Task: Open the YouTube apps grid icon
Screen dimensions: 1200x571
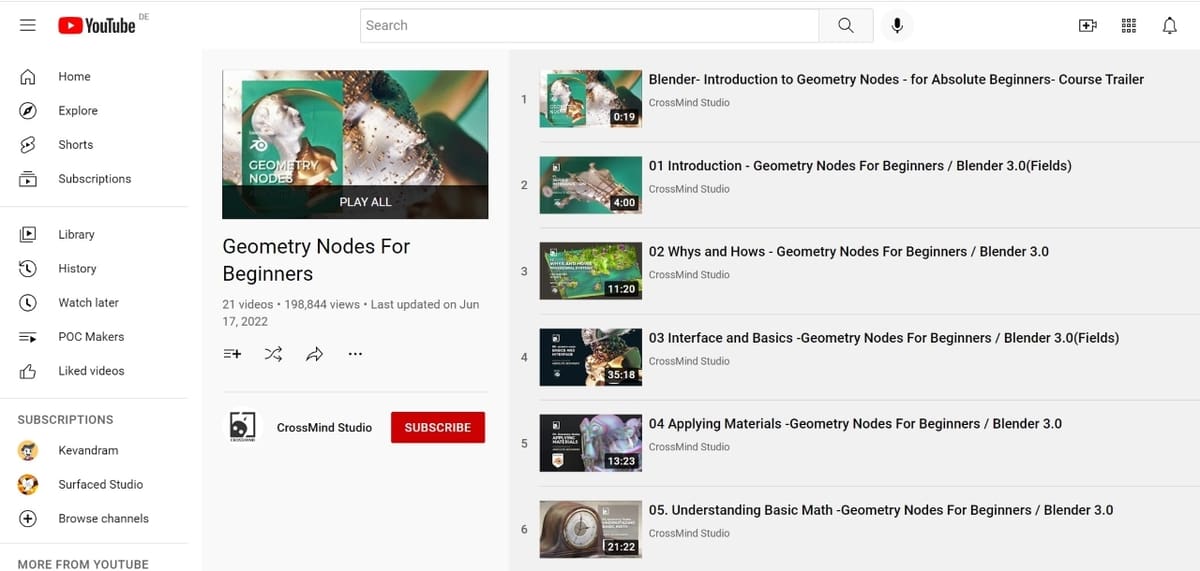Action: coord(1129,26)
